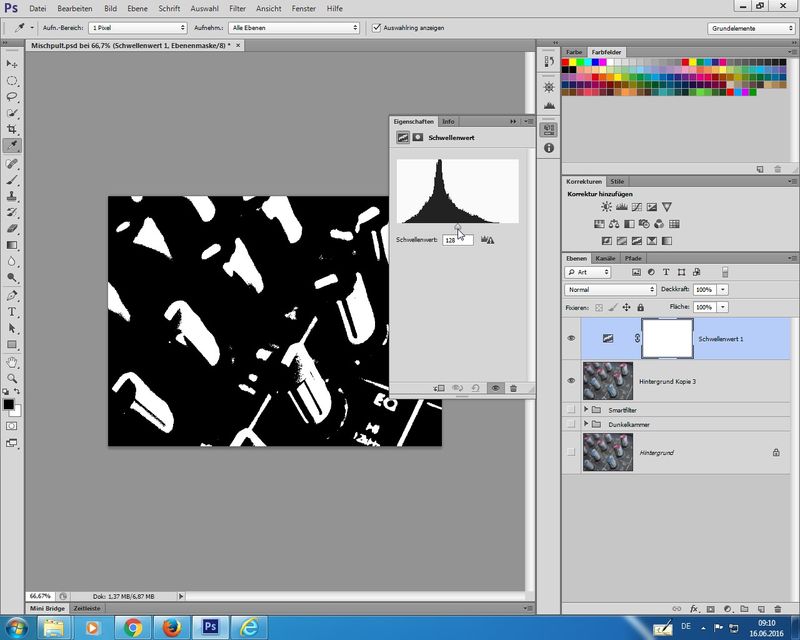The width and height of the screenshot is (800, 640).
Task: Show the Hintergrund layer
Action: [x=571, y=453]
